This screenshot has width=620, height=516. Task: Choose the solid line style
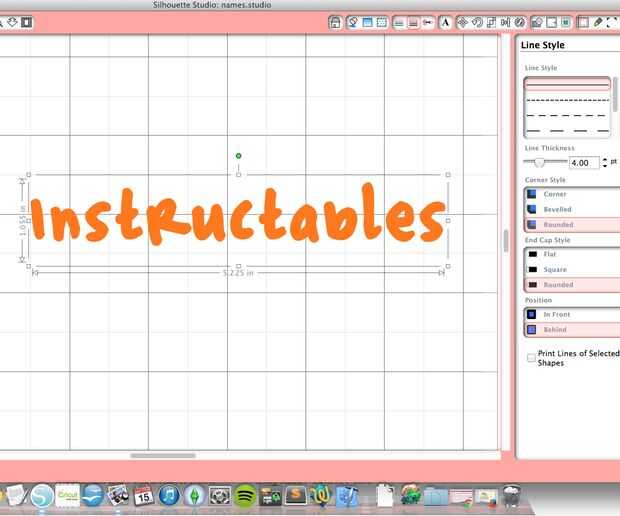(x=567, y=85)
